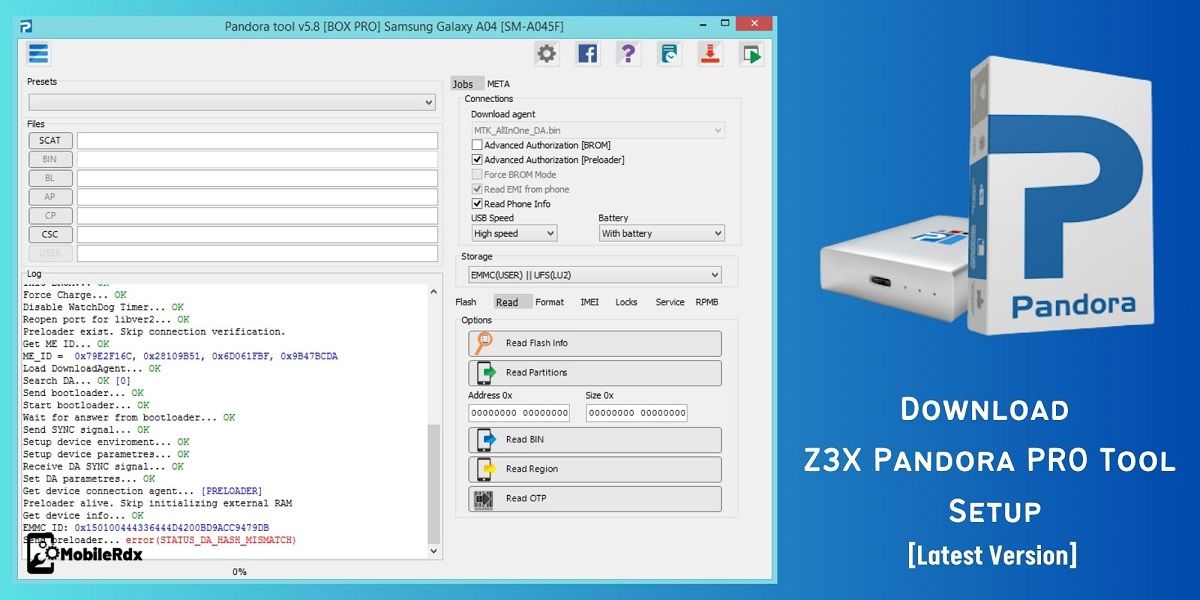Uncheck Advanced Authorization [Preloader]
The width and height of the screenshot is (1200, 600).
pos(476,159)
